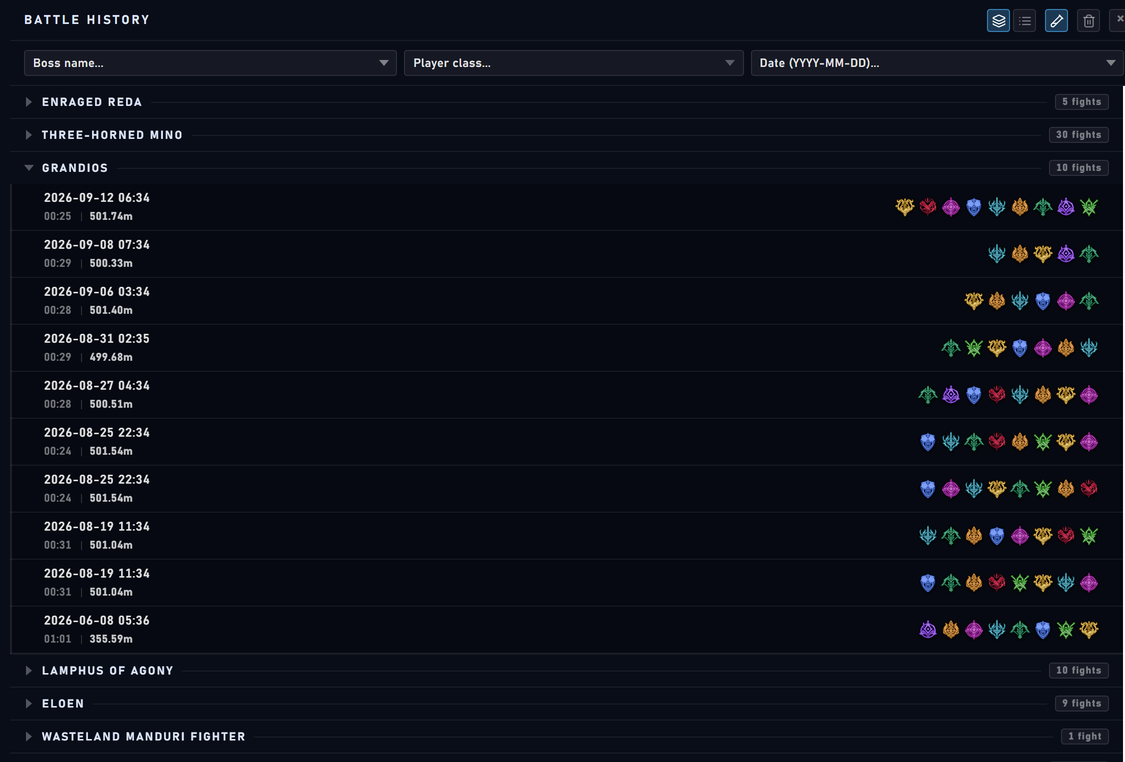Open the 2026-08-31 02:35 fight entry

pos(566,348)
